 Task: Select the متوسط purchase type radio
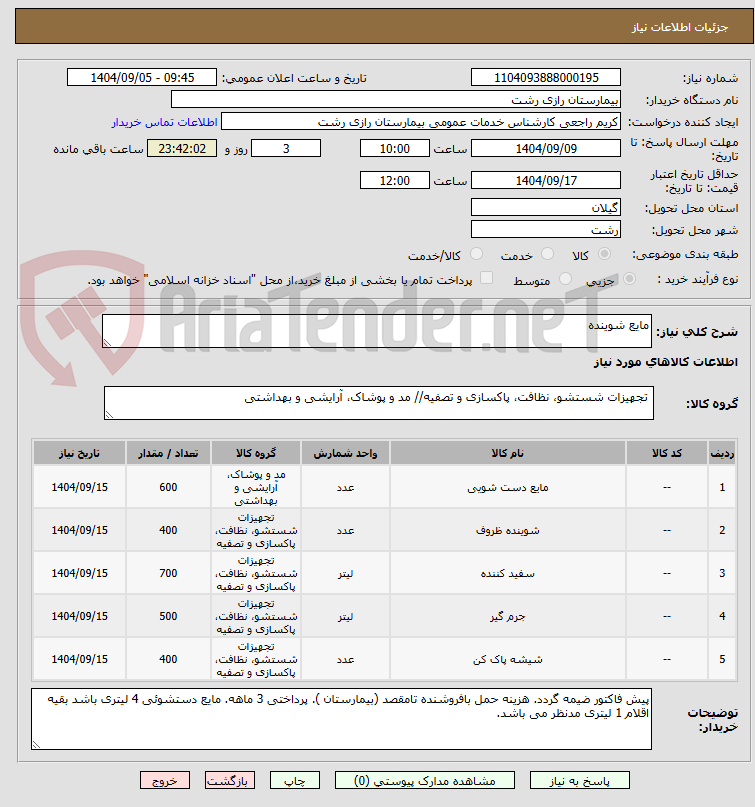565,279
